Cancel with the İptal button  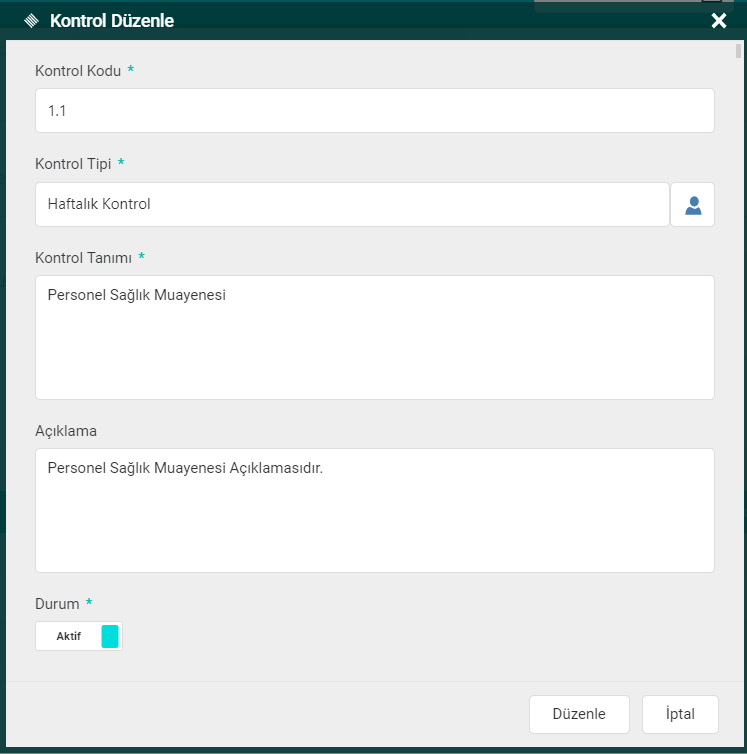pyautogui.click(x=680, y=714)
